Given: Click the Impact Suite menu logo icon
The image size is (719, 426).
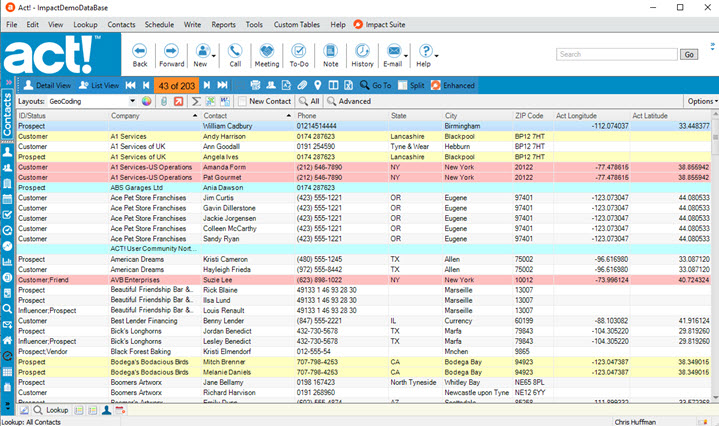Looking at the screenshot, I should click(358, 24).
